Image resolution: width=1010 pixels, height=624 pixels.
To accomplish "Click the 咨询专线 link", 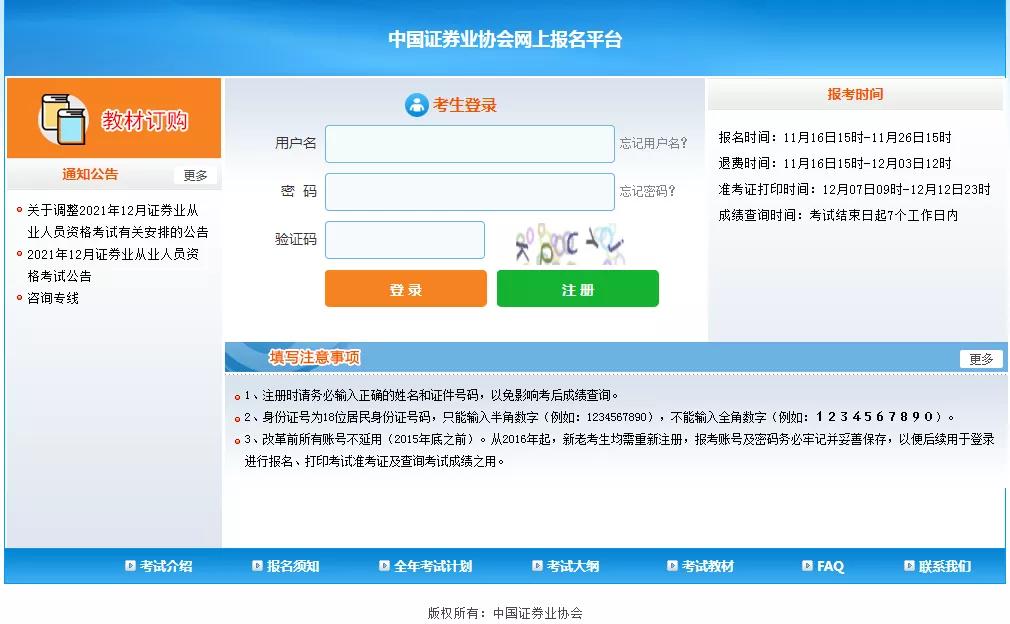I will tap(52, 298).
